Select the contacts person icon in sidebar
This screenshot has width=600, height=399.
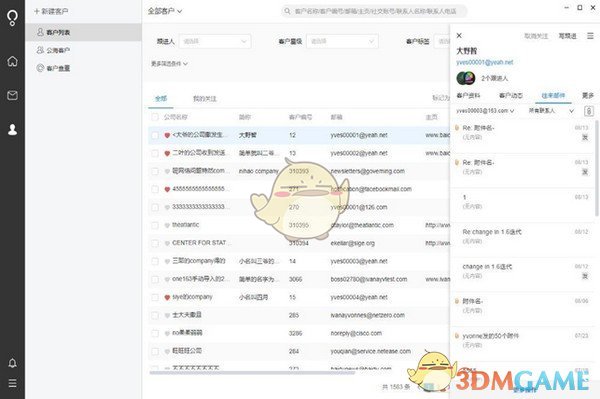pos(12,130)
